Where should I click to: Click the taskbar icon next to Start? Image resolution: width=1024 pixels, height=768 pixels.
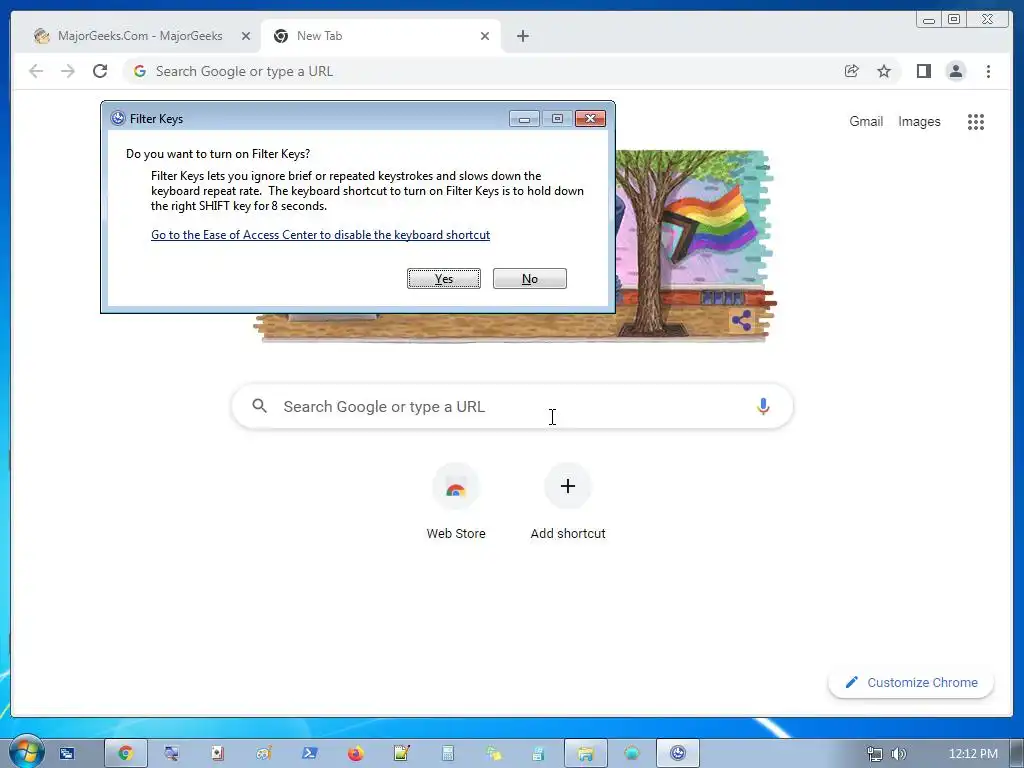pyautogui.click(x=67, y=754)
